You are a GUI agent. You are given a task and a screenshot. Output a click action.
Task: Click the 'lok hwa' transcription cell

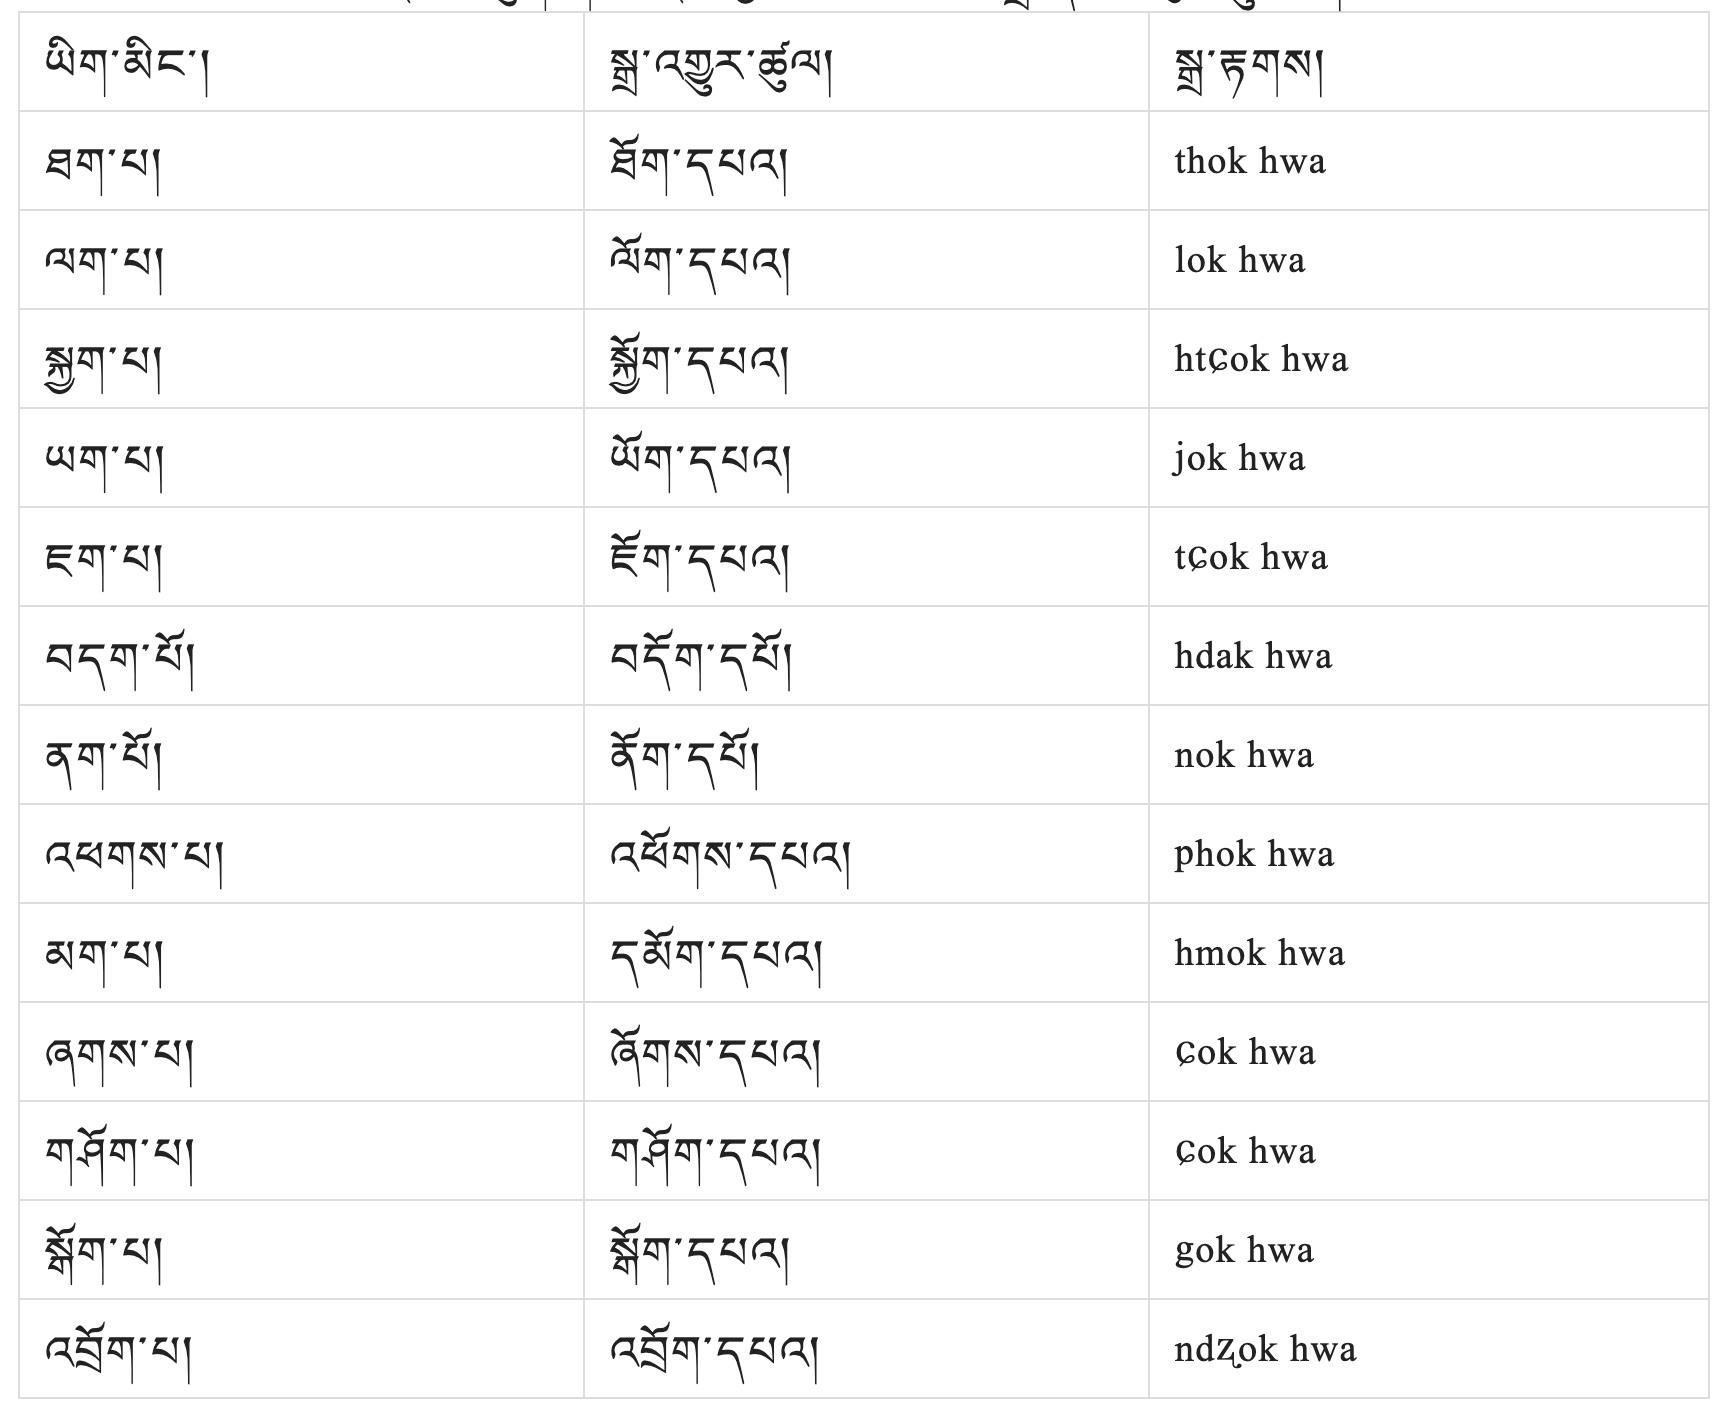1429,260
